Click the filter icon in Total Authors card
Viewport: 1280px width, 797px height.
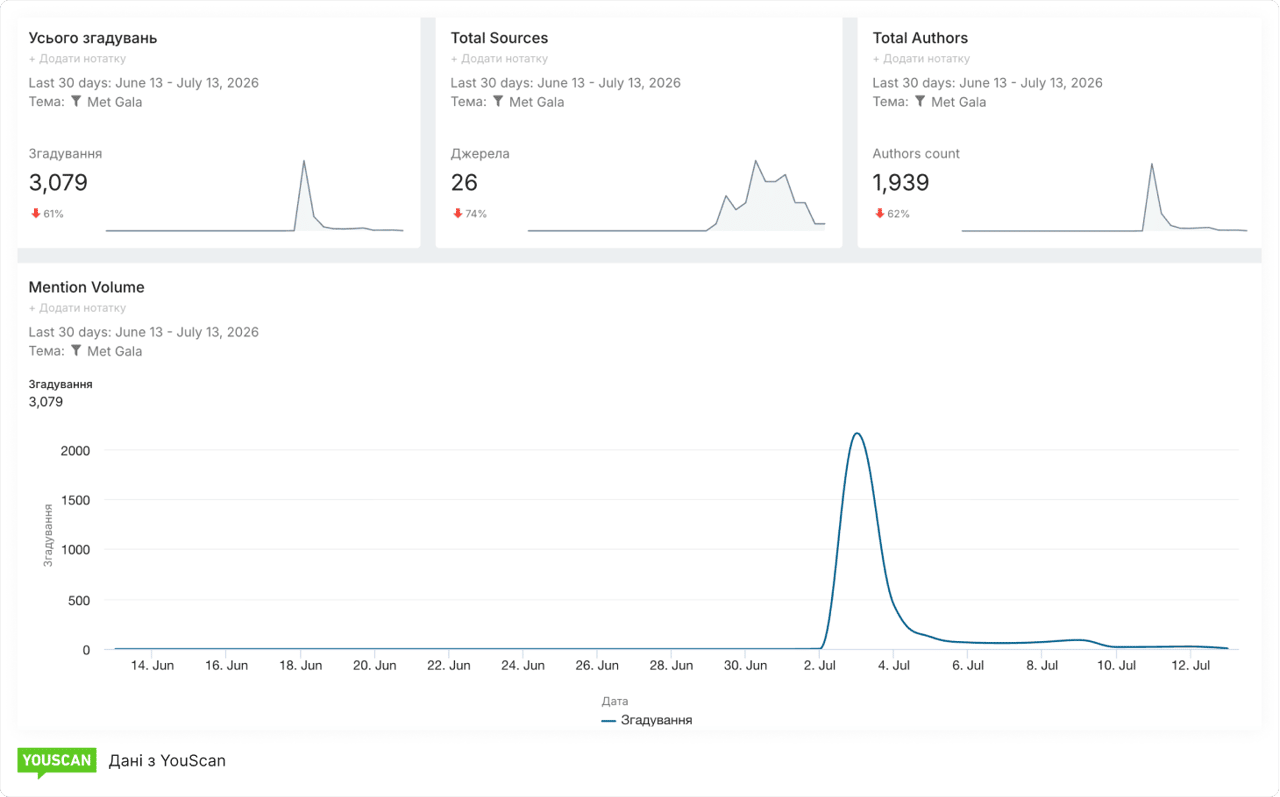[920, 101]
